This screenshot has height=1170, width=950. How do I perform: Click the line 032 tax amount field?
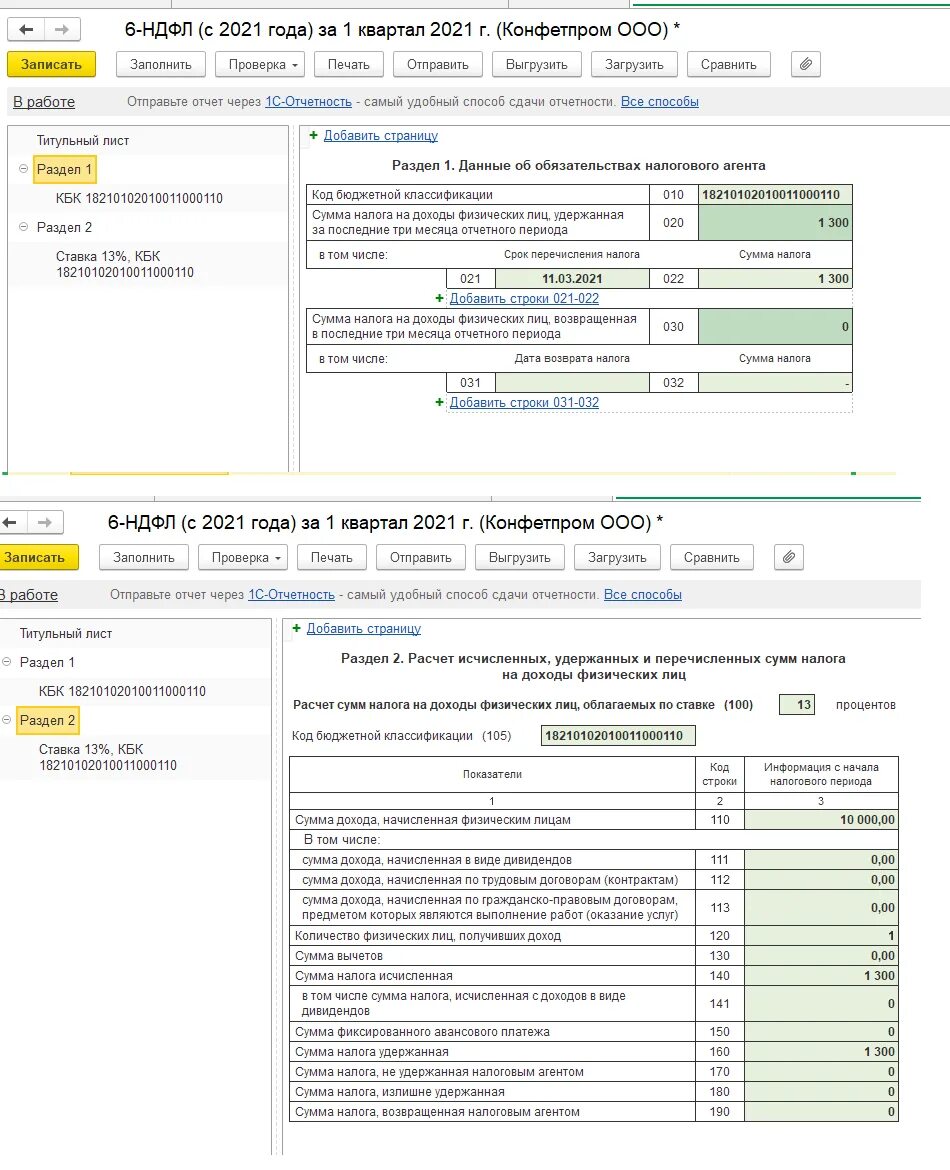(x=775, y=383)
